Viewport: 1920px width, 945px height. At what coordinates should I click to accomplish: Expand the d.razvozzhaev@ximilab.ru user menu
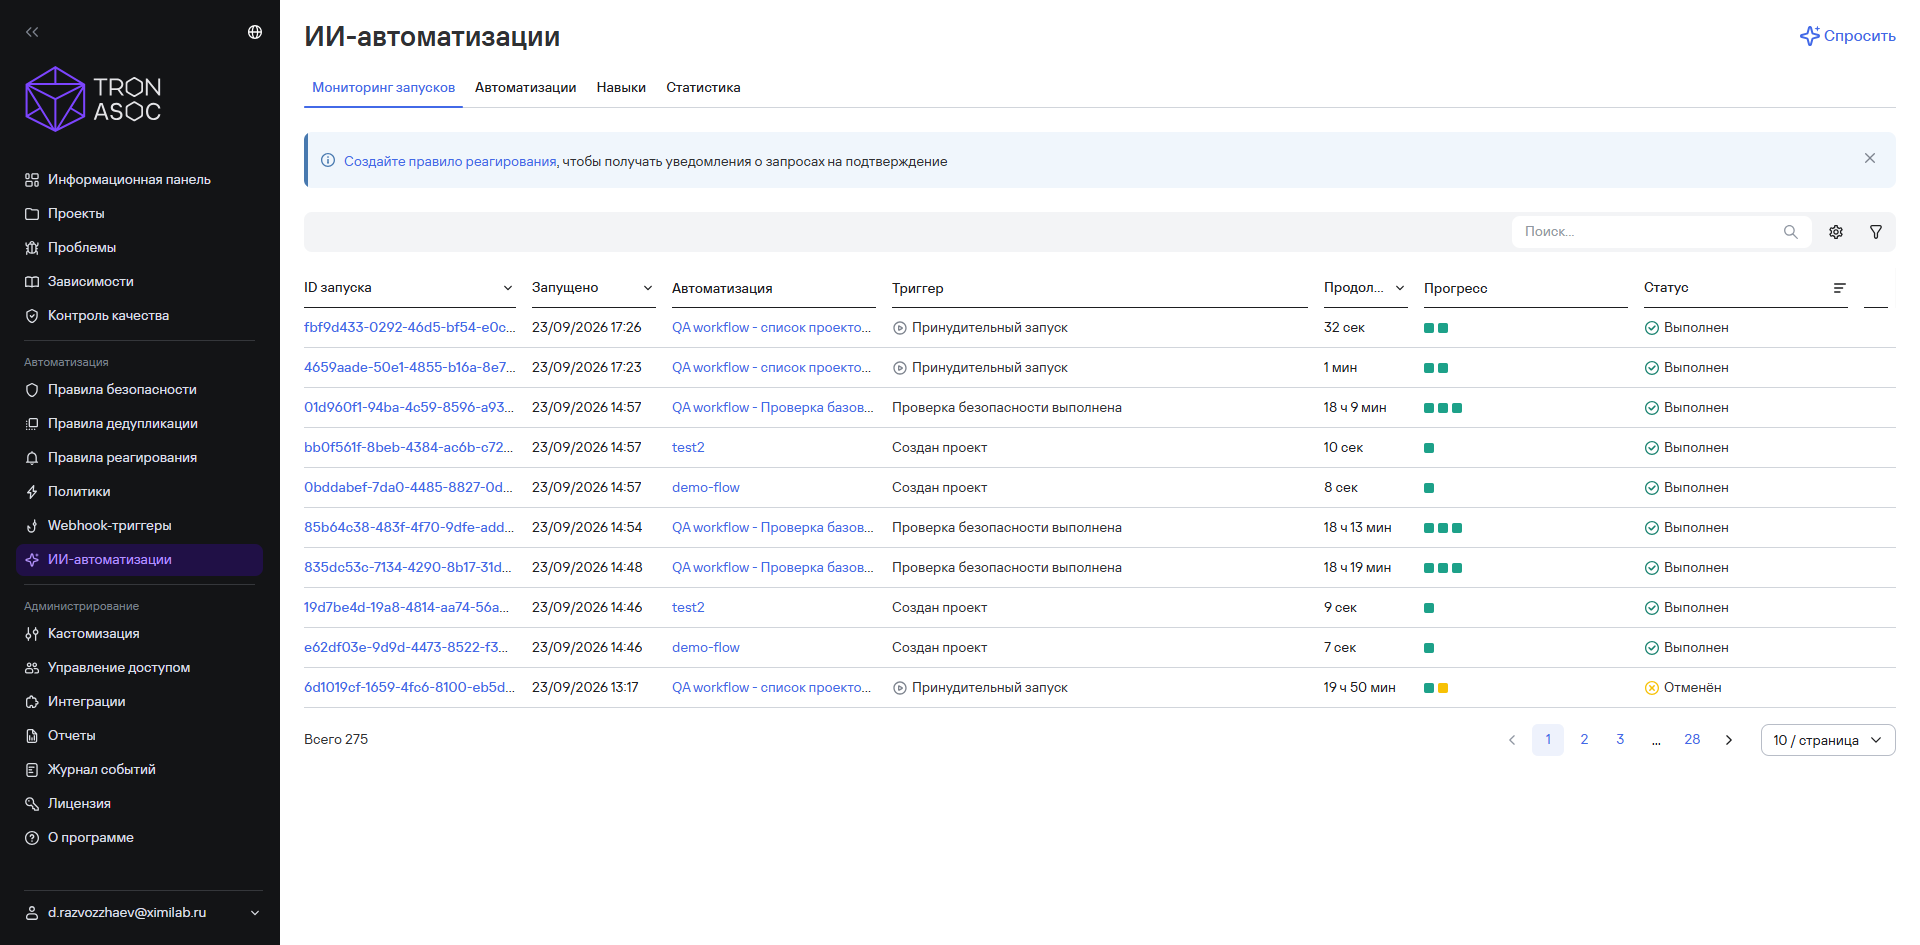click(140, 912)
